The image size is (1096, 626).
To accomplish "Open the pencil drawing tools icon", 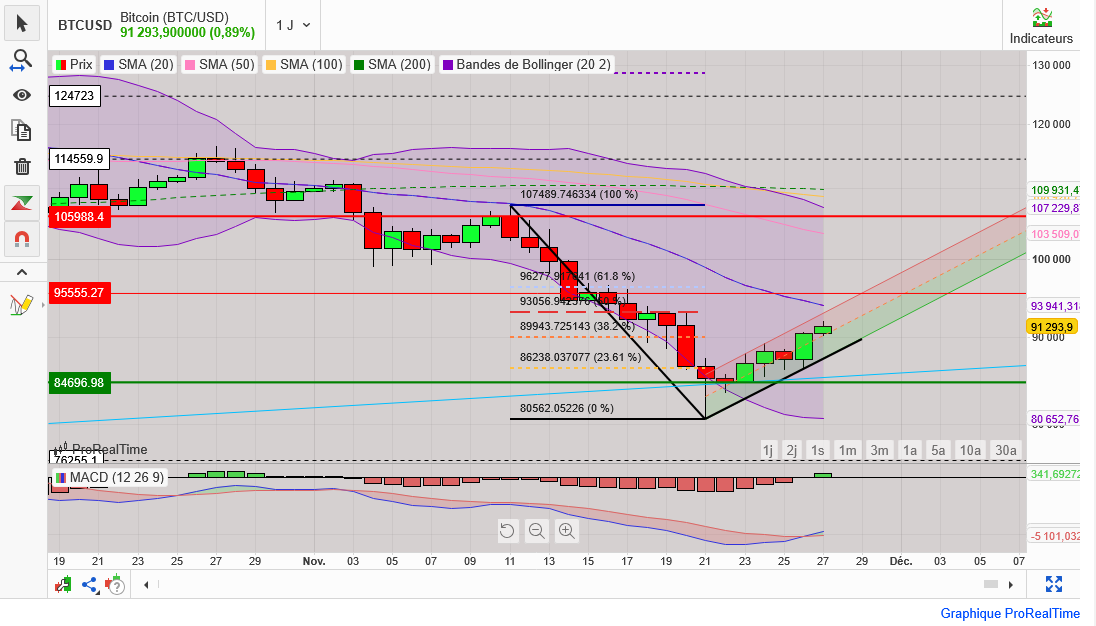I will pyautogui.click(x=22, y=304).
